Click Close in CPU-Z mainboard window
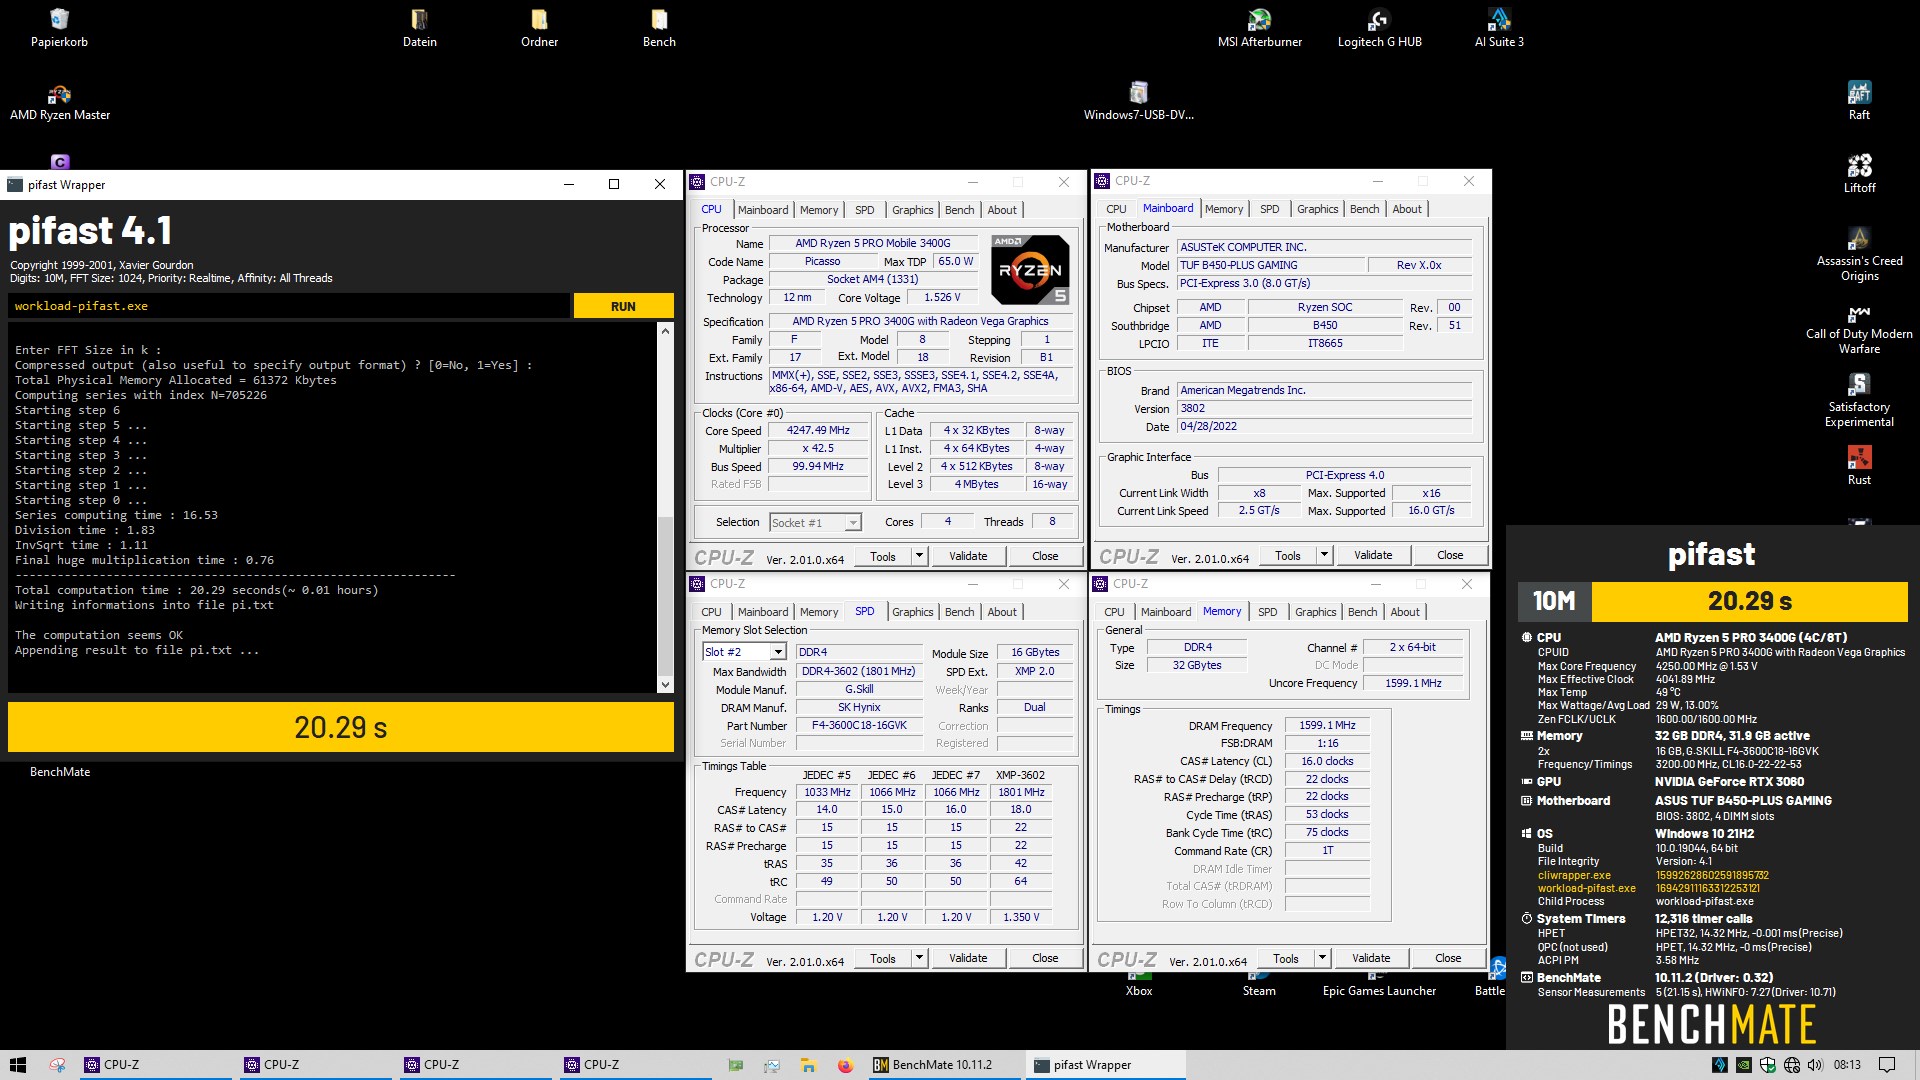Viewport: 1920px width, 1080px height. tap(1449, 555)
